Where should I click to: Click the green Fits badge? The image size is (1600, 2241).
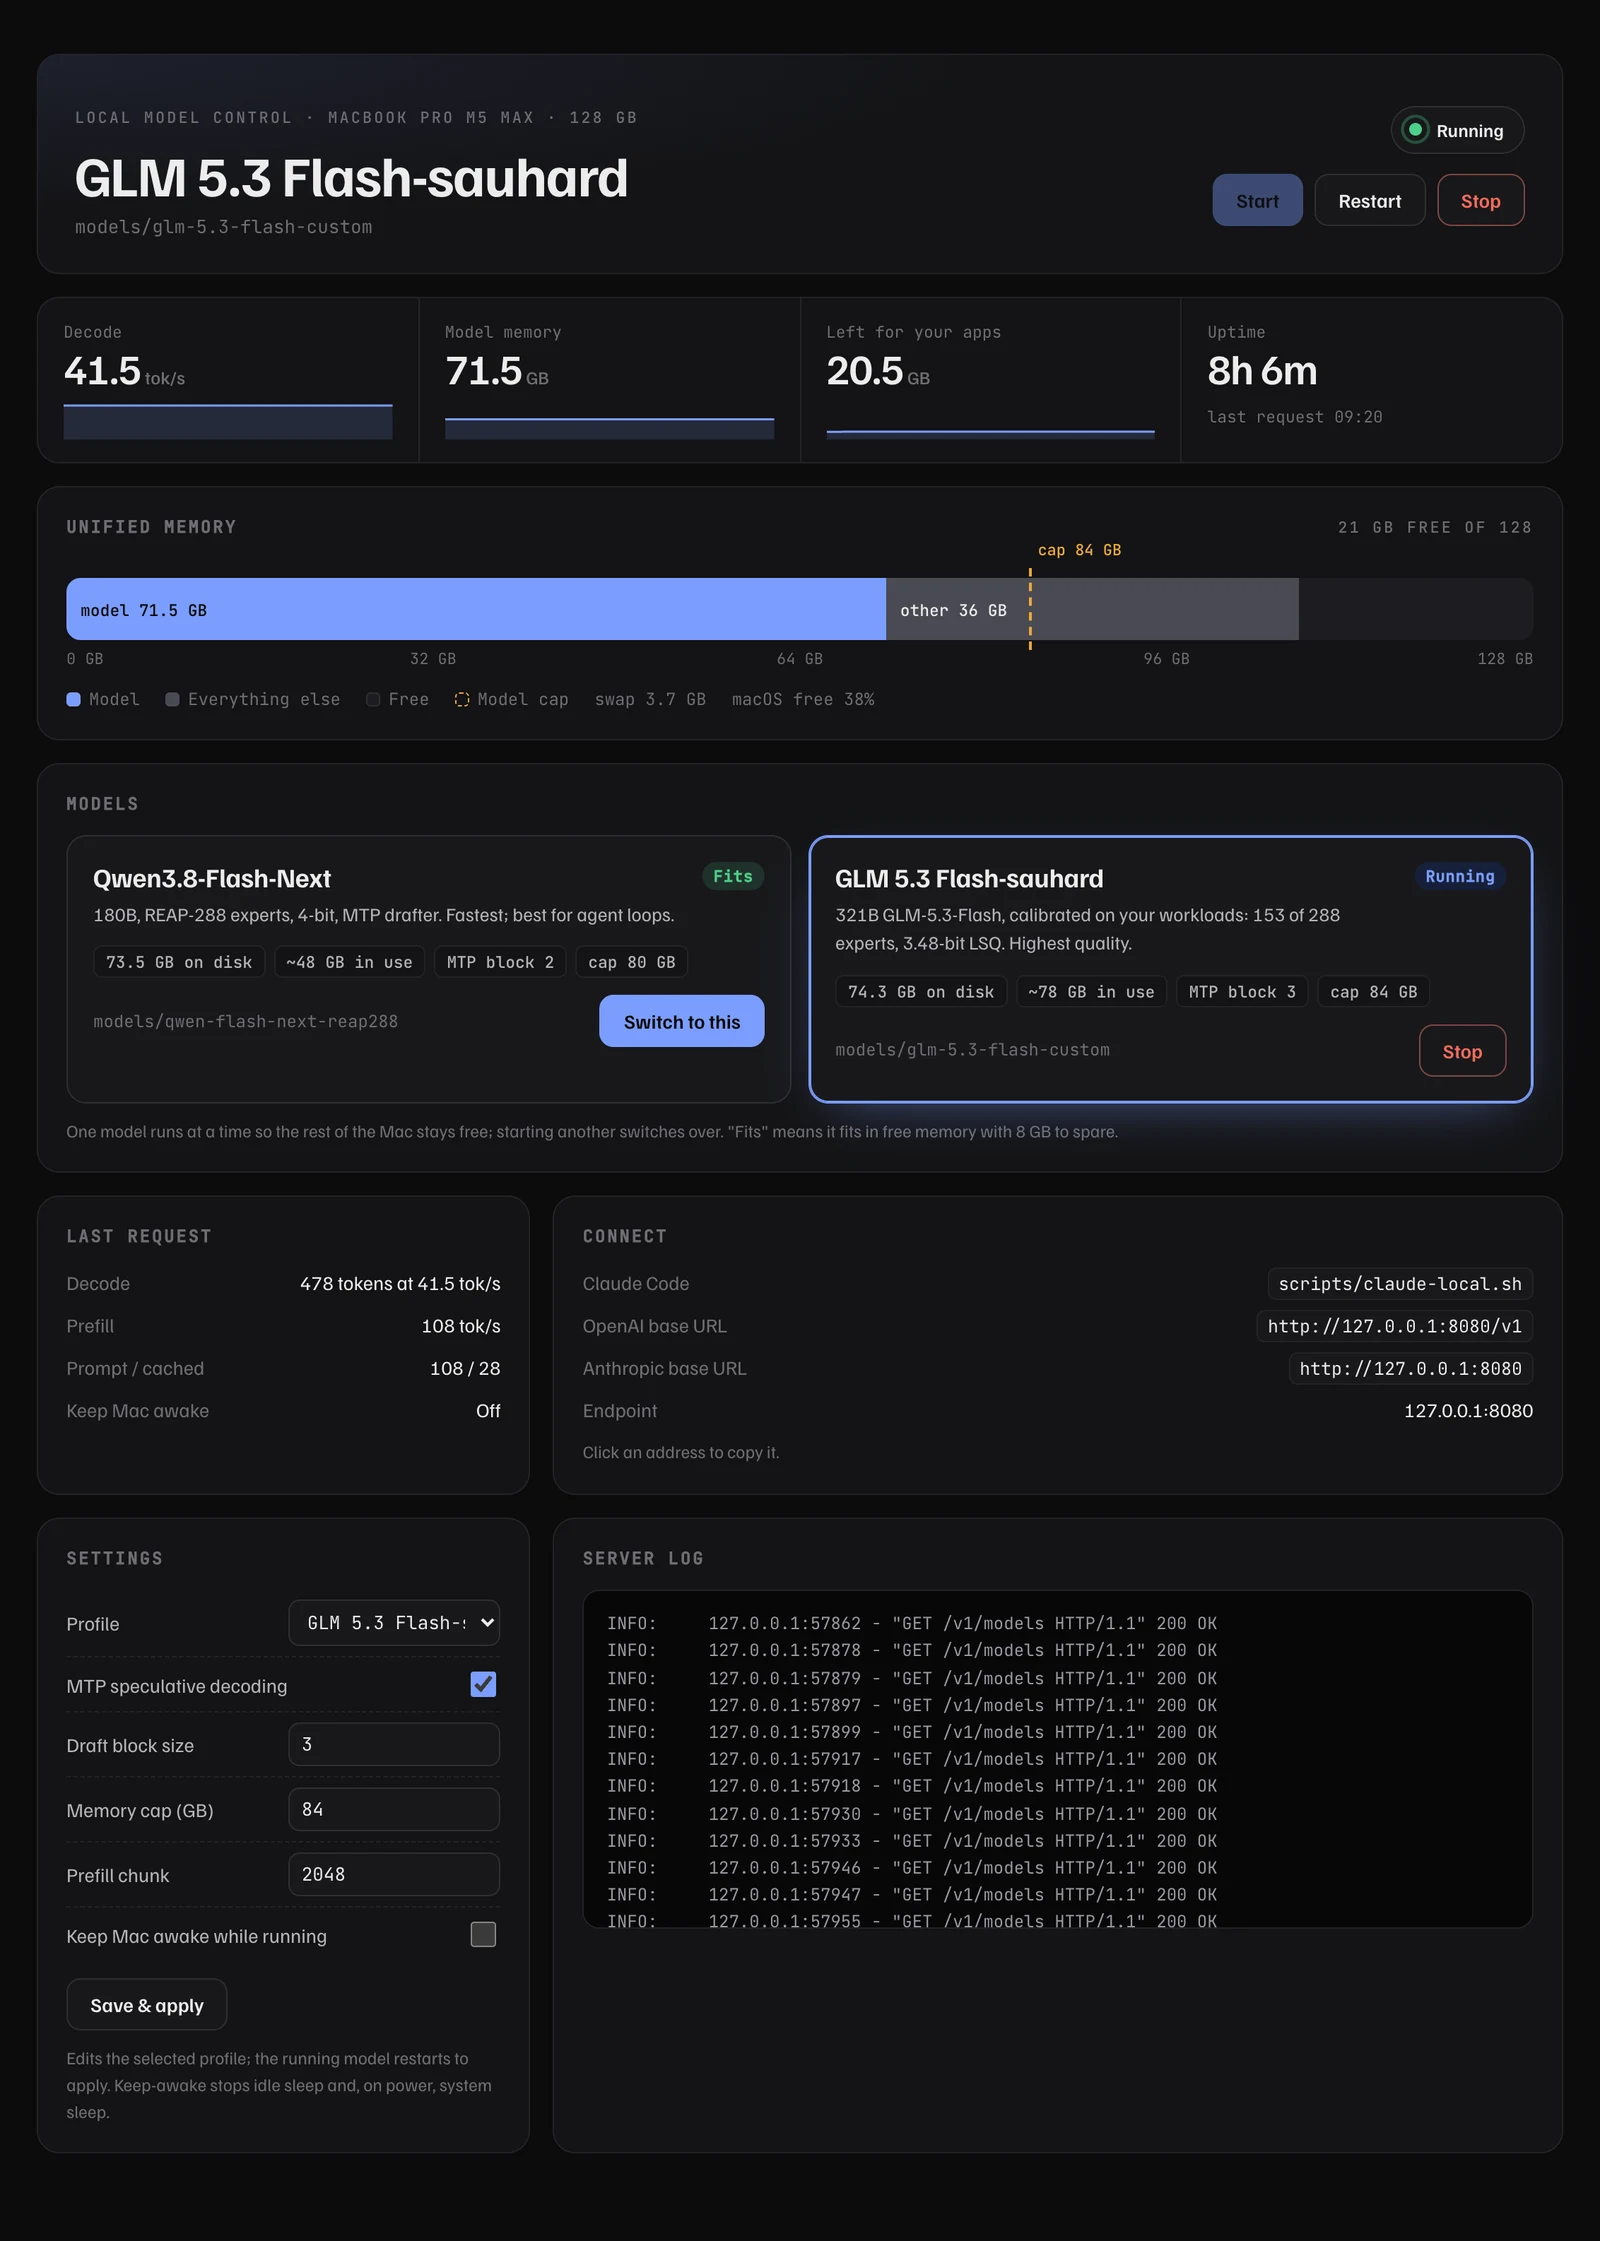pyautogui.click(x=733, y=876)
